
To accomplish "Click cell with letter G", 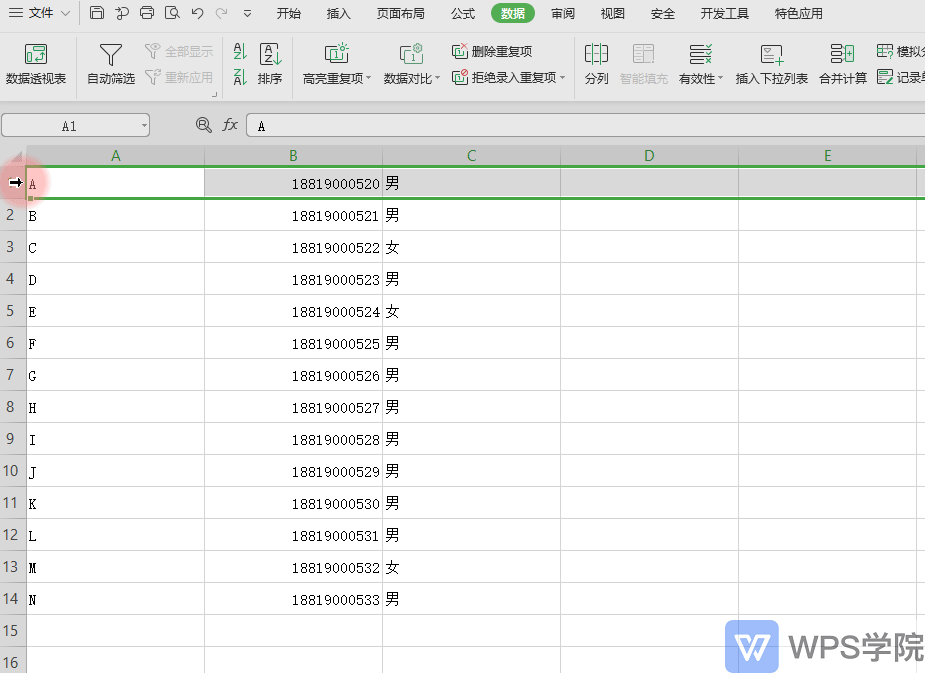I will pyautogui.click(x=116, y=375).
